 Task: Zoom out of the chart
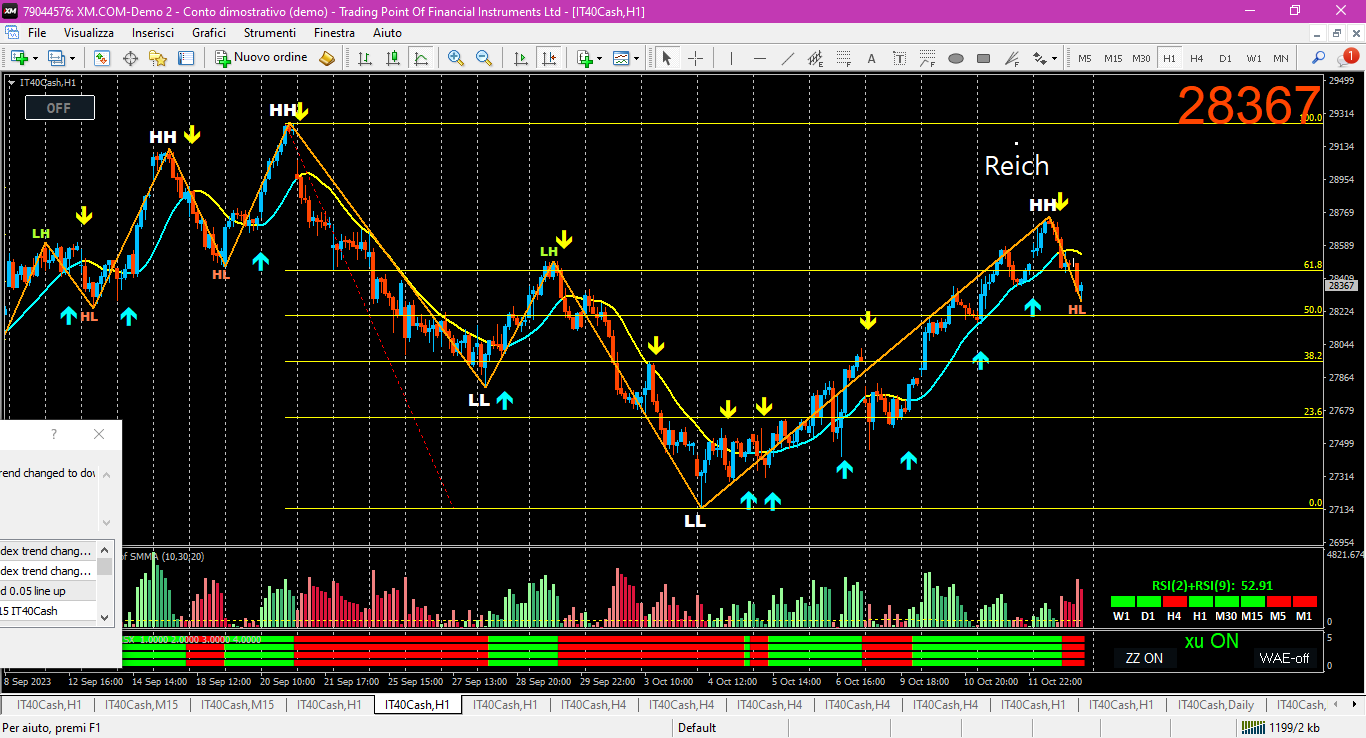[x=484, y=58]
